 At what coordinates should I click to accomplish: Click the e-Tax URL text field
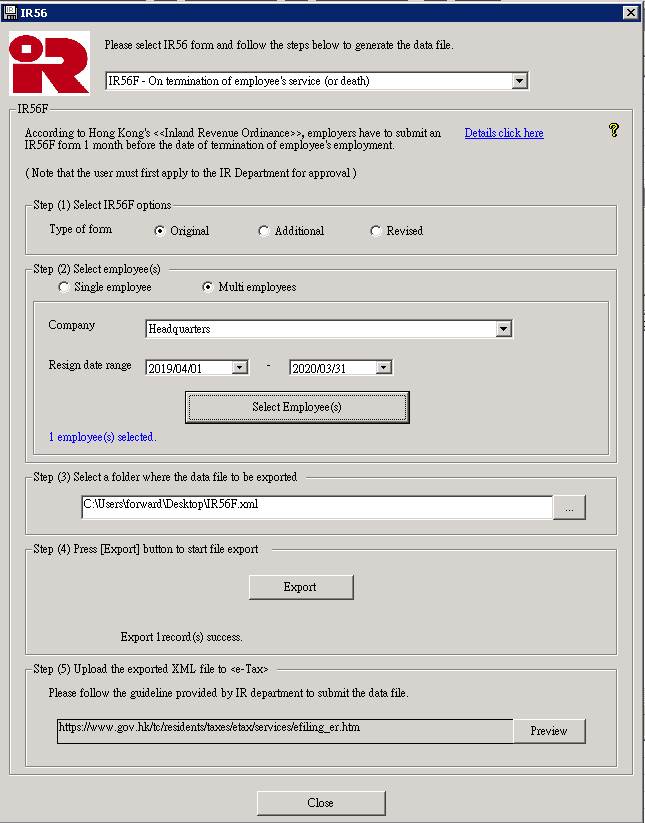click(x=285, y=731)
